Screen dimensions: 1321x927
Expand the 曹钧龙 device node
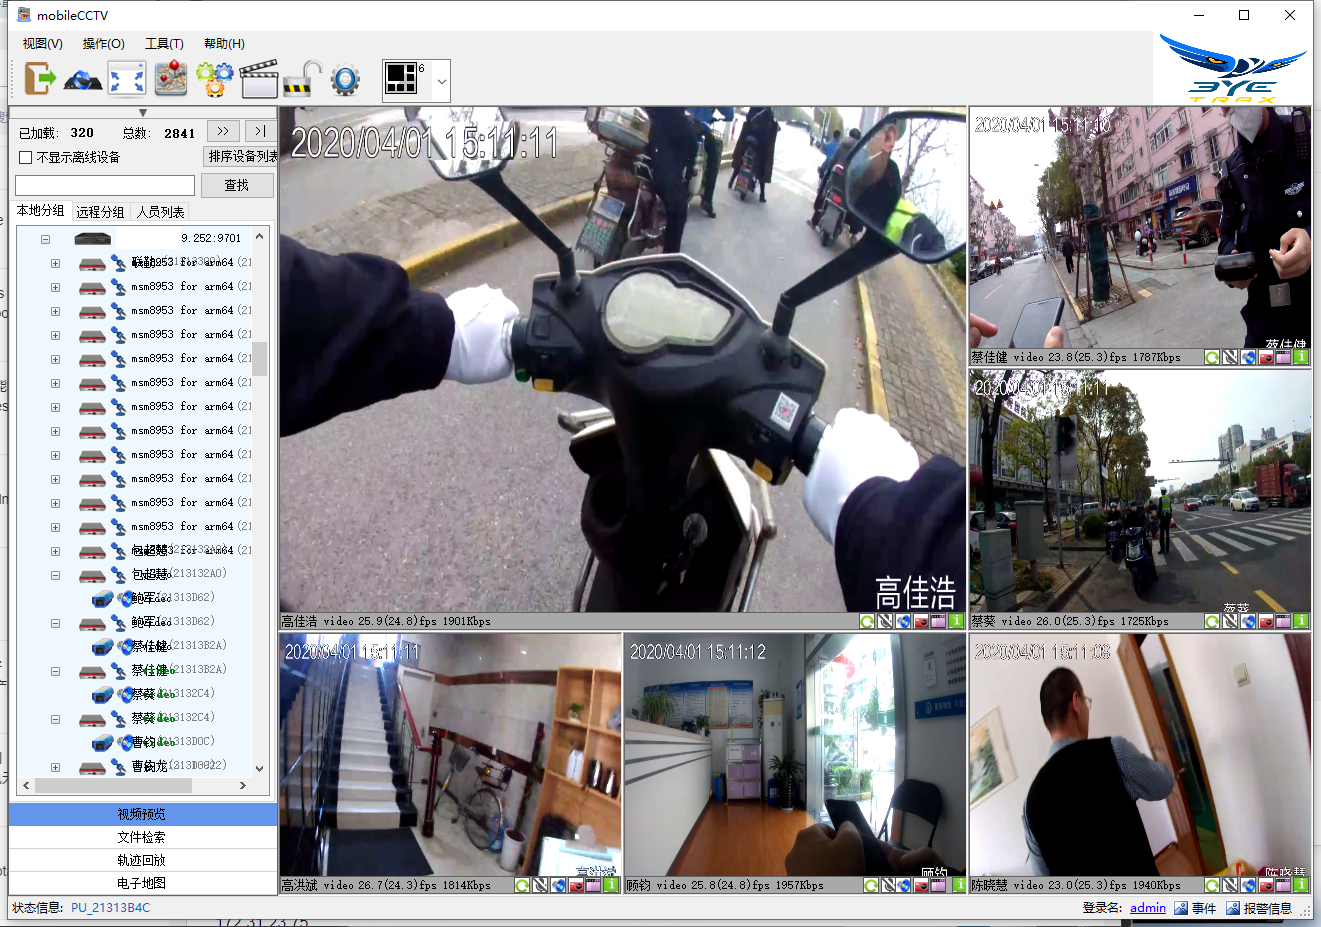pos(55,767)
